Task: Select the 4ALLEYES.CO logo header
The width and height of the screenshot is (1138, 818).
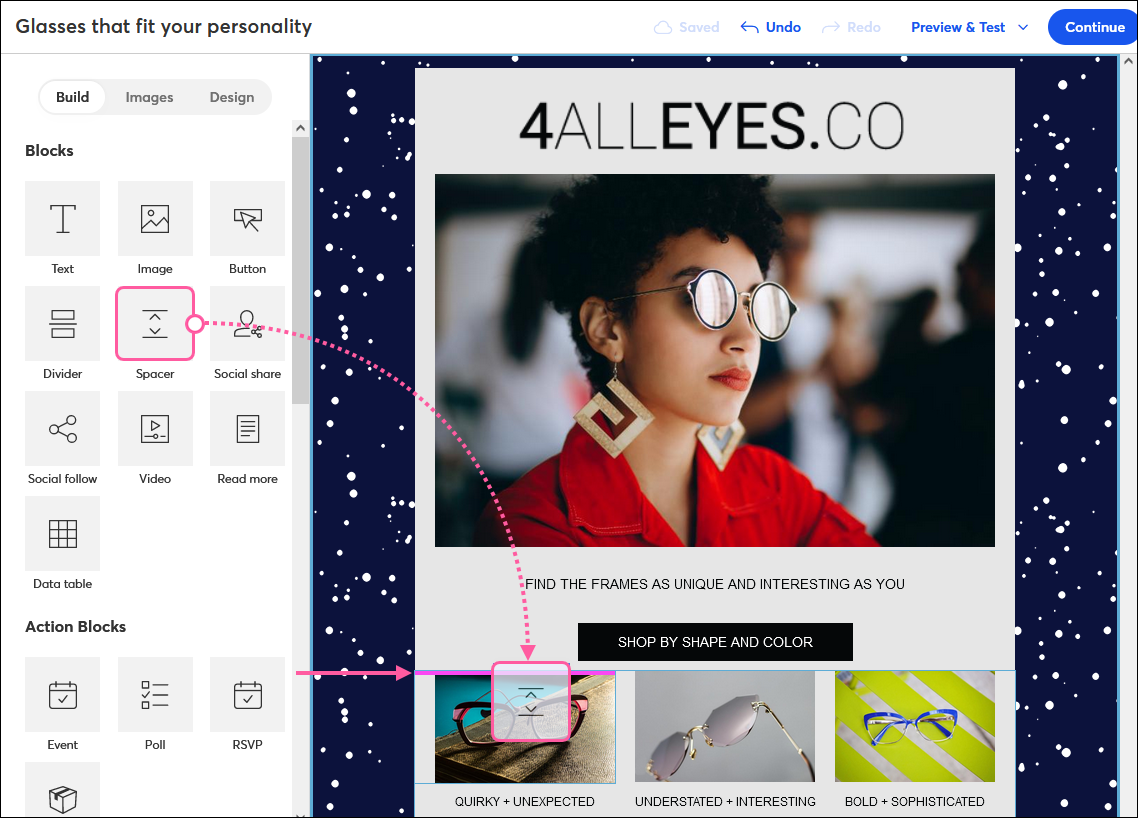Action: click(x=711, y=126)
